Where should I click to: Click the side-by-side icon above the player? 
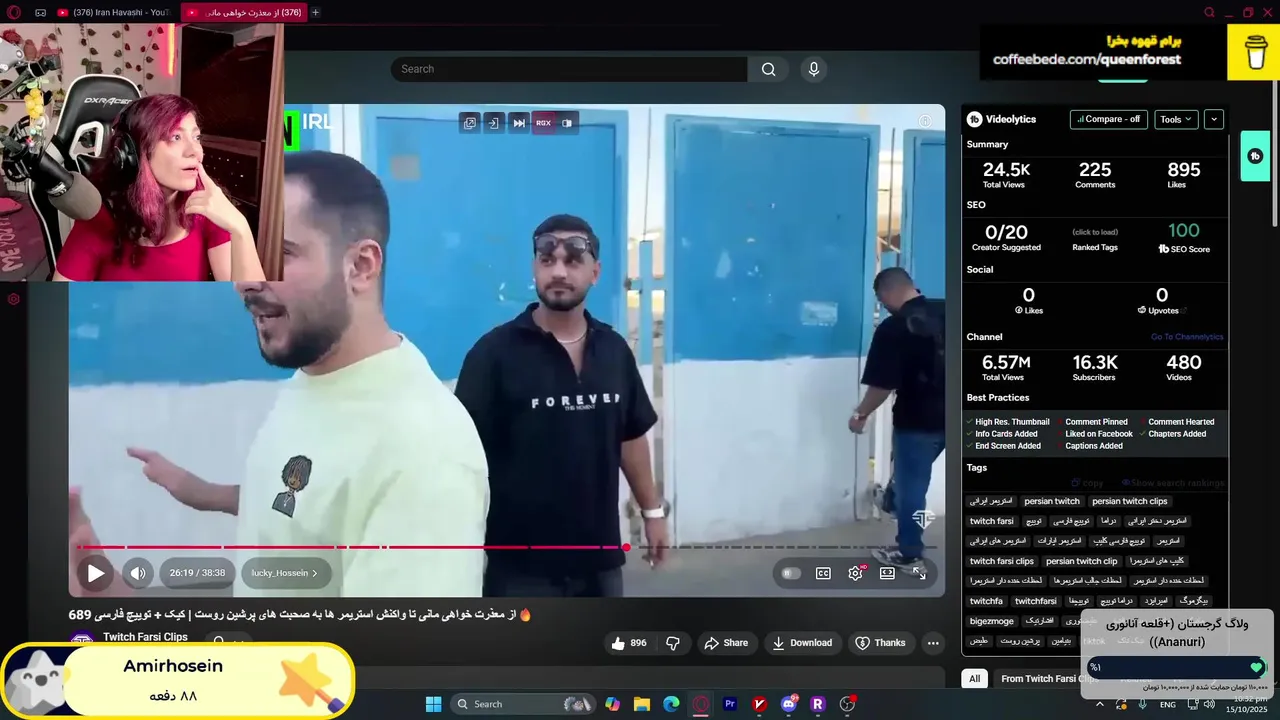coord(567,123)
